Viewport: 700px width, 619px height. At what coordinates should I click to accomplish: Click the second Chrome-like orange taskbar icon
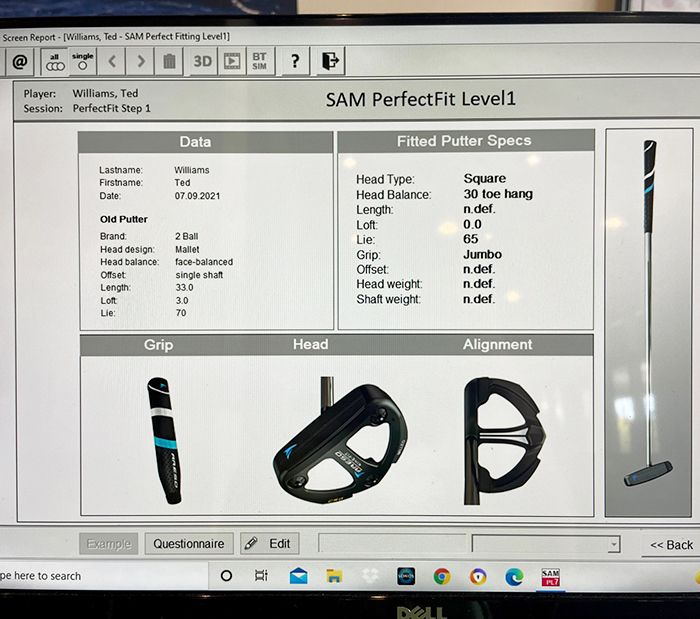(478, 576)
